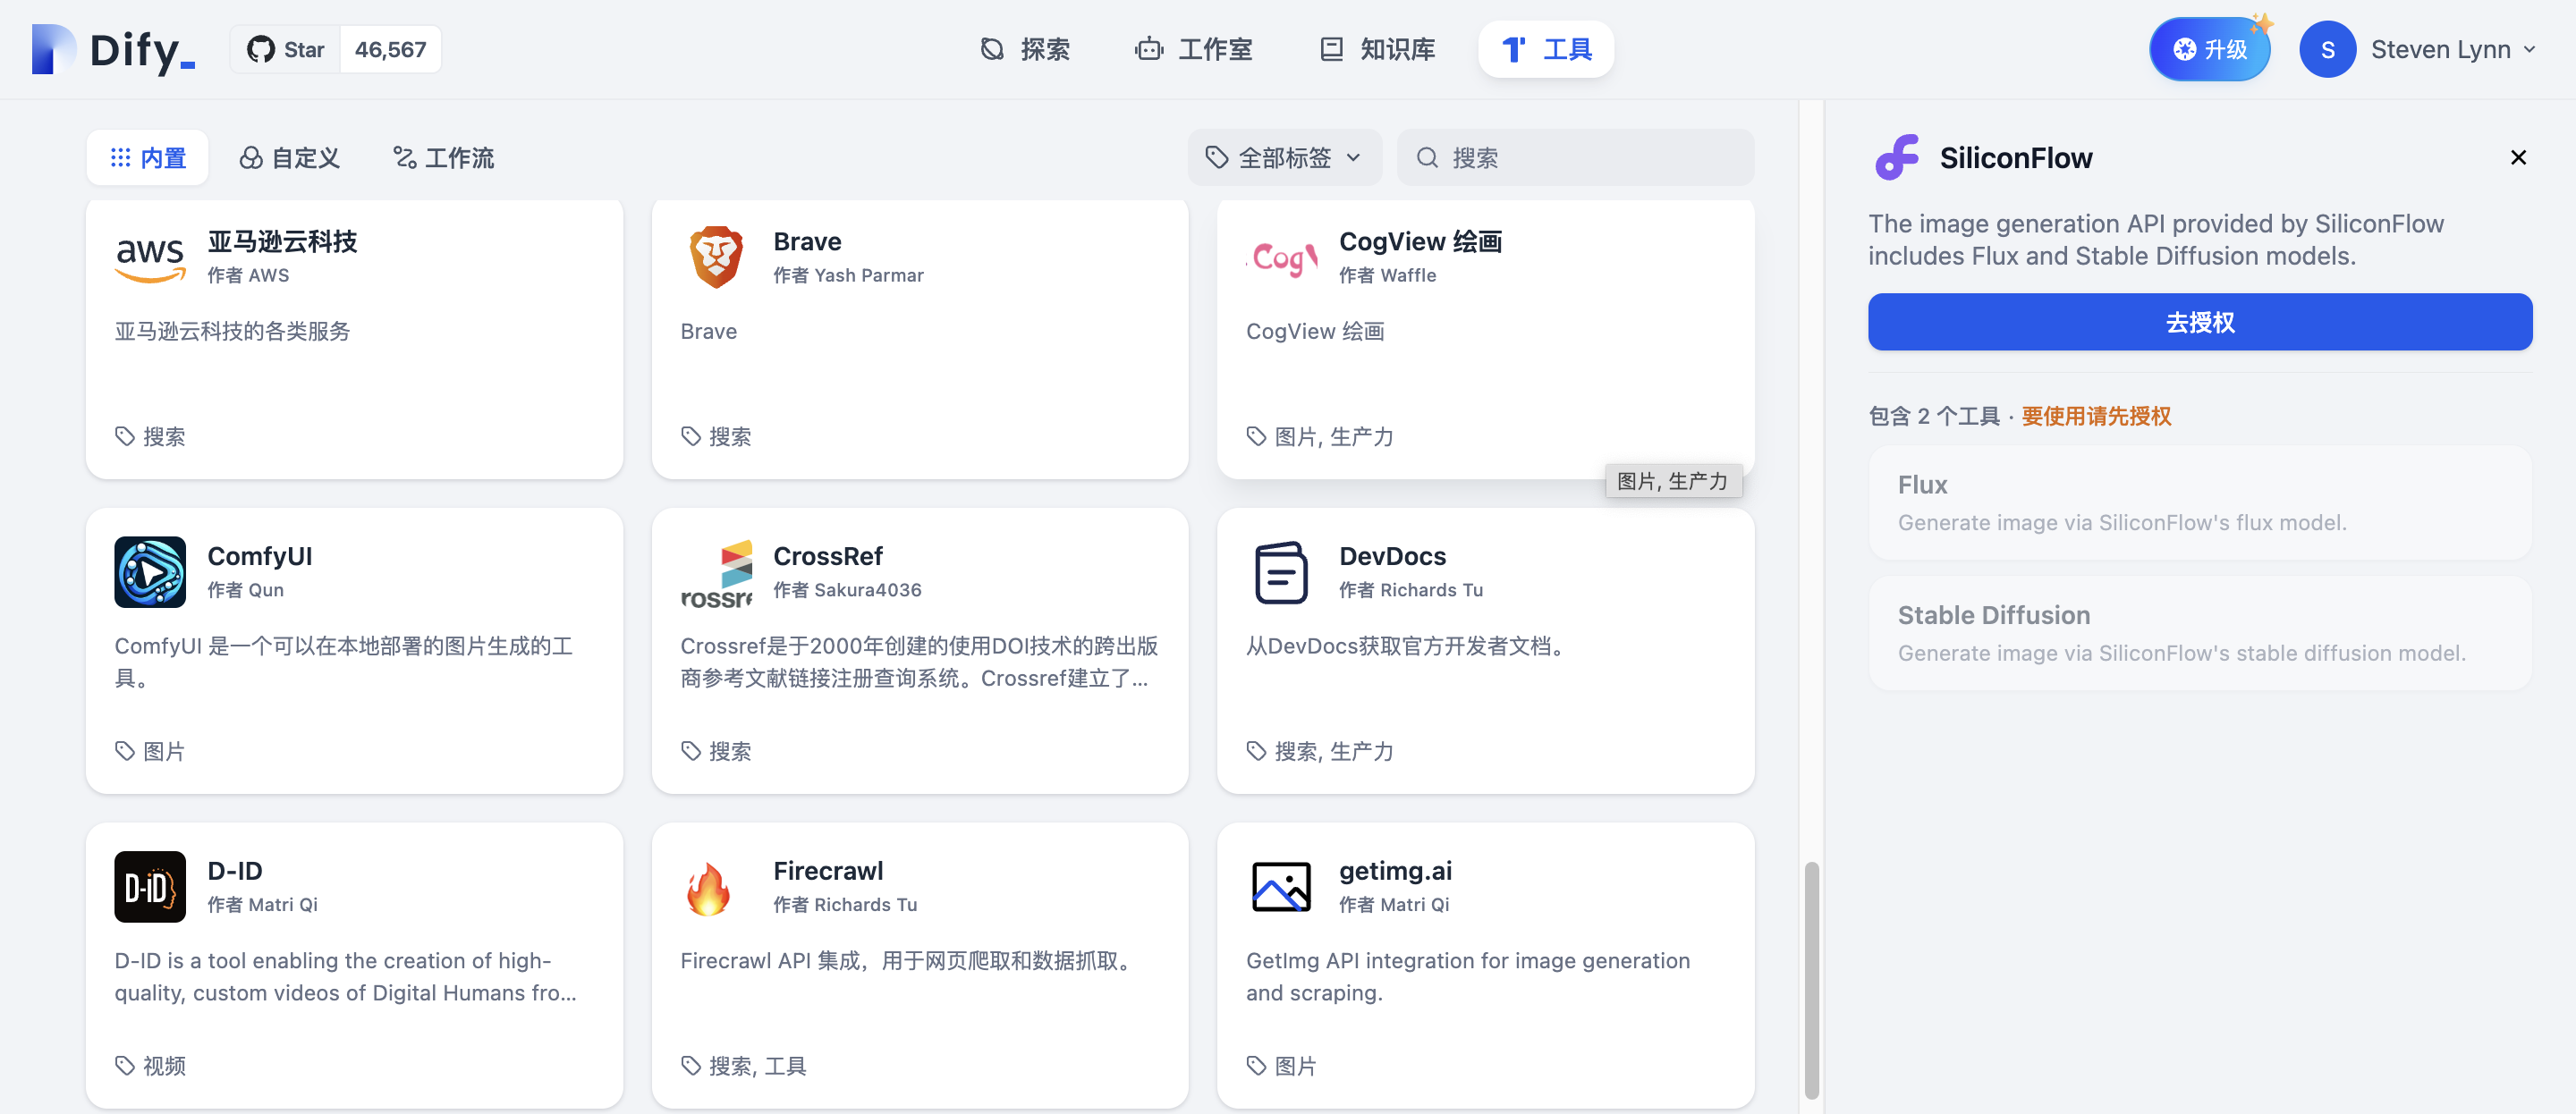Switch to the 自定义 tab

(x=290, y=158)
